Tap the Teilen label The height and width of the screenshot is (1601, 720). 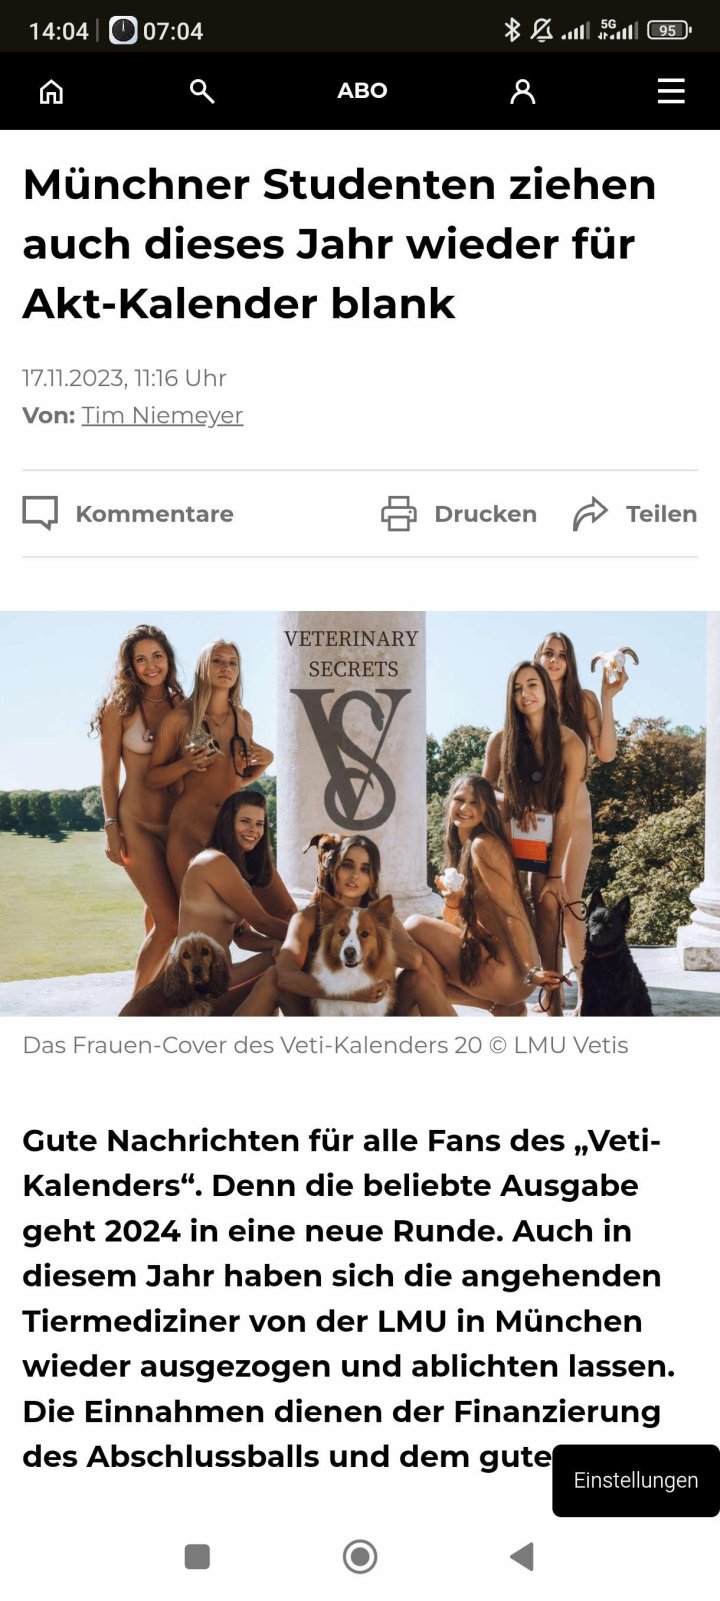coord(661,514)
